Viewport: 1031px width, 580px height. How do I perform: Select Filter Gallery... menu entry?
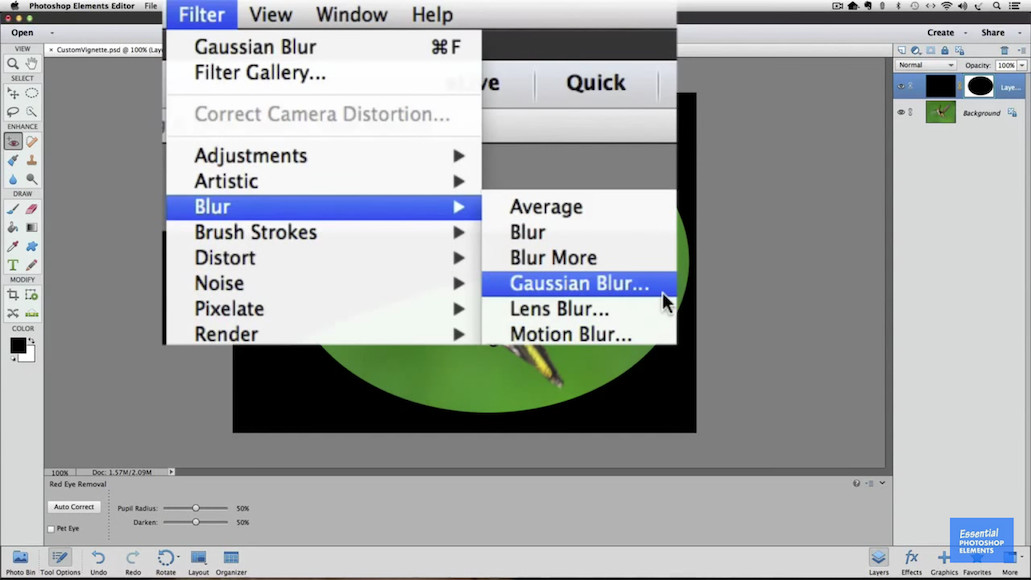click(x=324, y=73)
